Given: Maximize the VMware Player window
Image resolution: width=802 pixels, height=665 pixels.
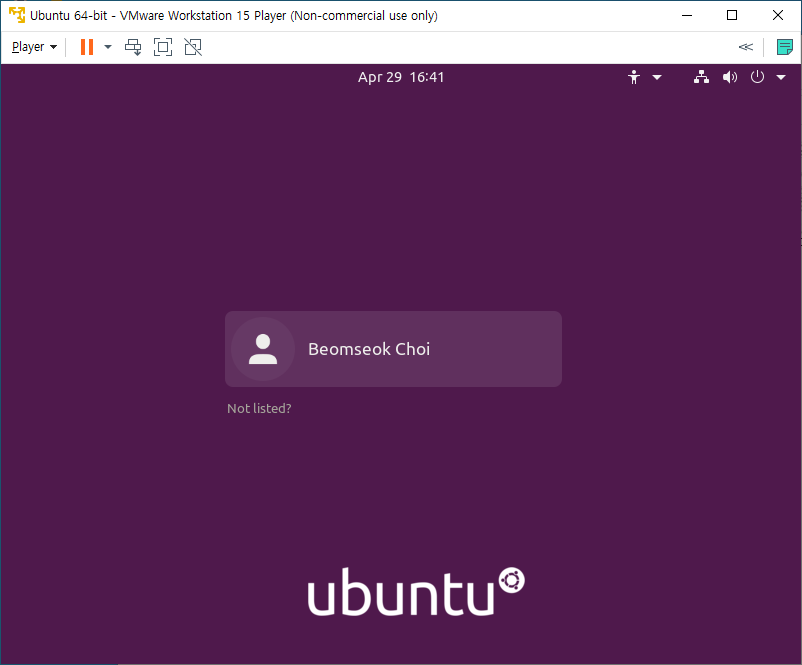Looking at the screenshot, I should pos(732,15).
